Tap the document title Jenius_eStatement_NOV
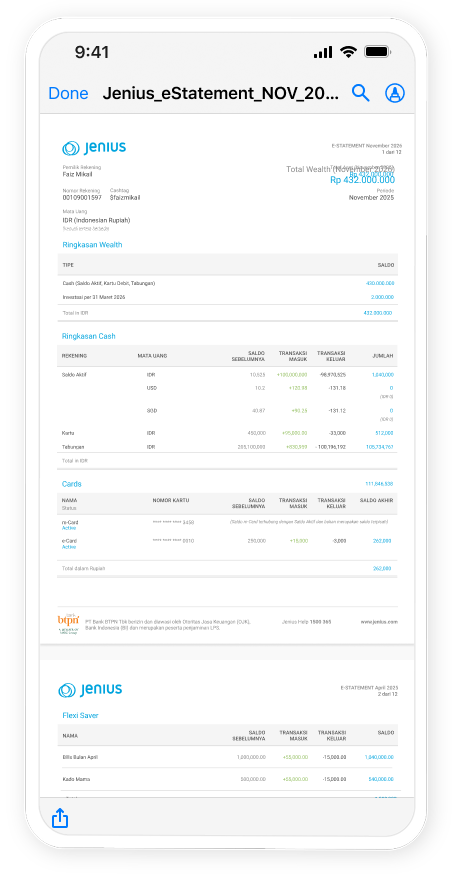 click(x=220, y=93)
